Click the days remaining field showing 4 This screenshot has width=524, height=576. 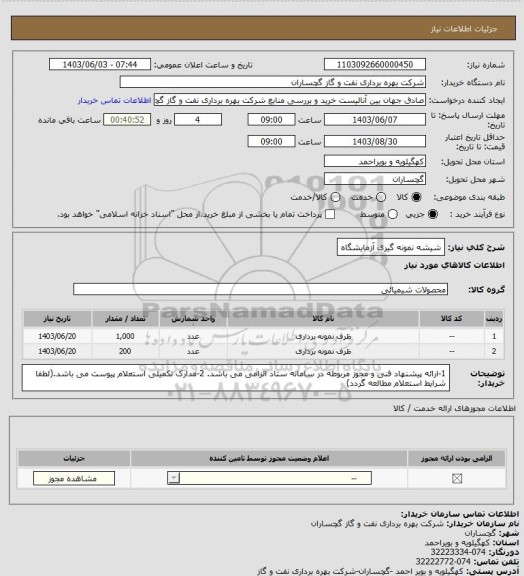pyautogui.click(x=198, y=120)
